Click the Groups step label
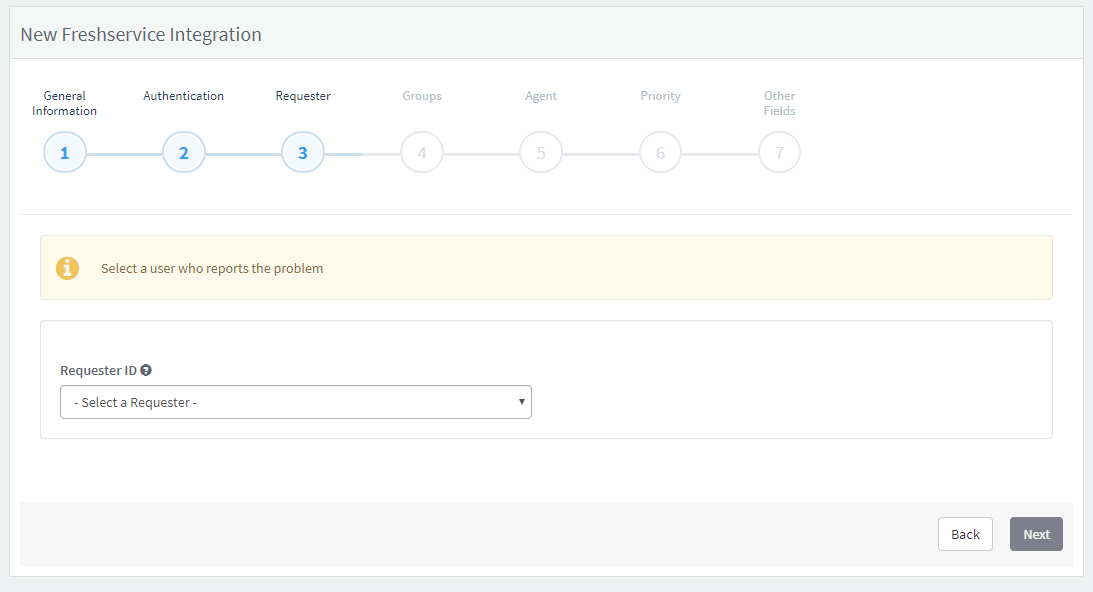 [422, 96]
